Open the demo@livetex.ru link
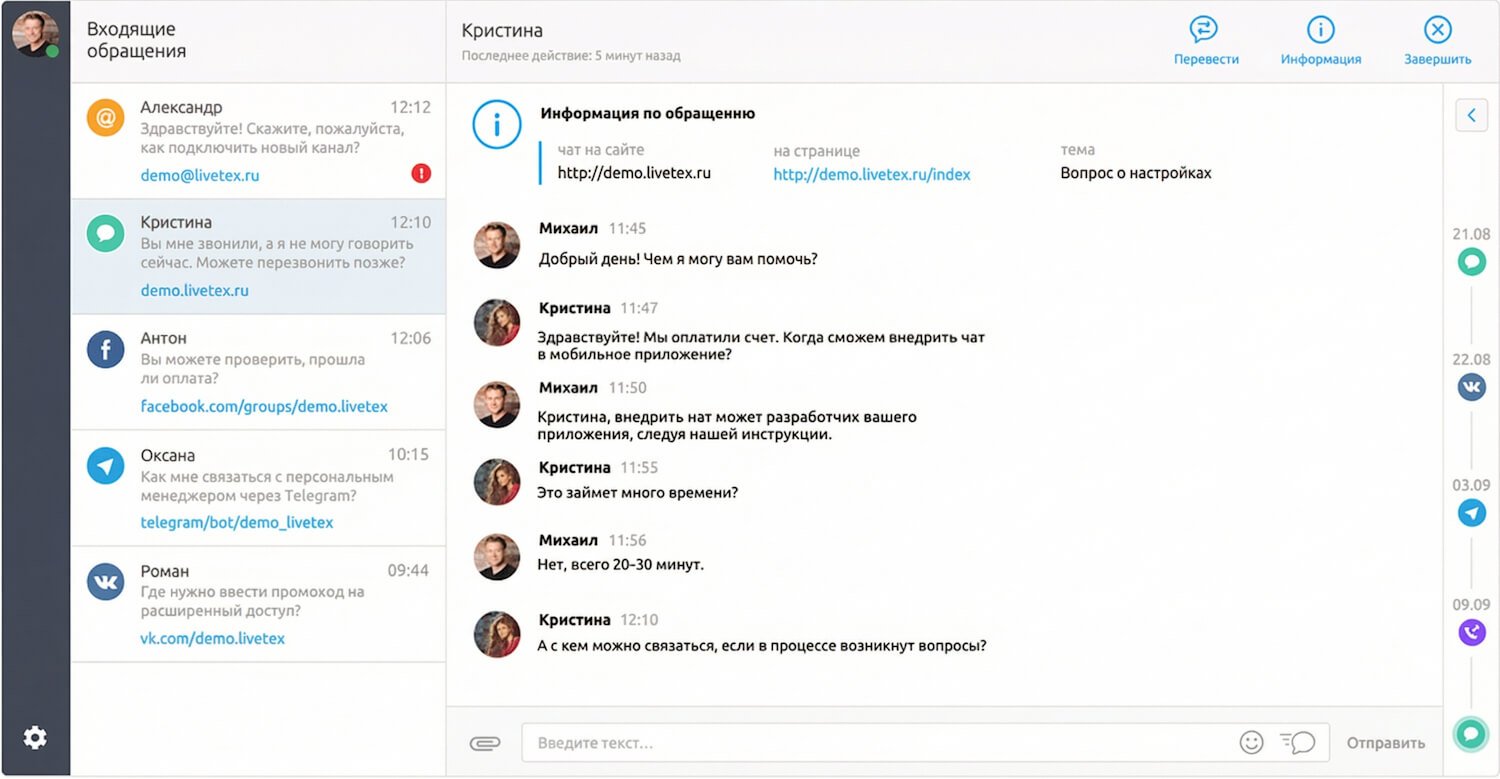This screenshot has width=1500, height=779. click(200, 175)
